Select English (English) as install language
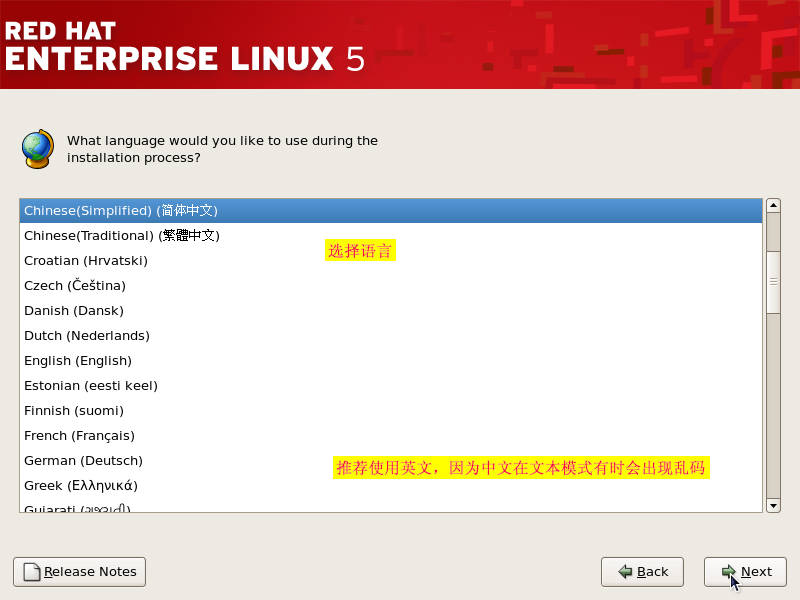The height and width of the screenshot is (600, 800). pyautogui.click(x=391, y=361)
